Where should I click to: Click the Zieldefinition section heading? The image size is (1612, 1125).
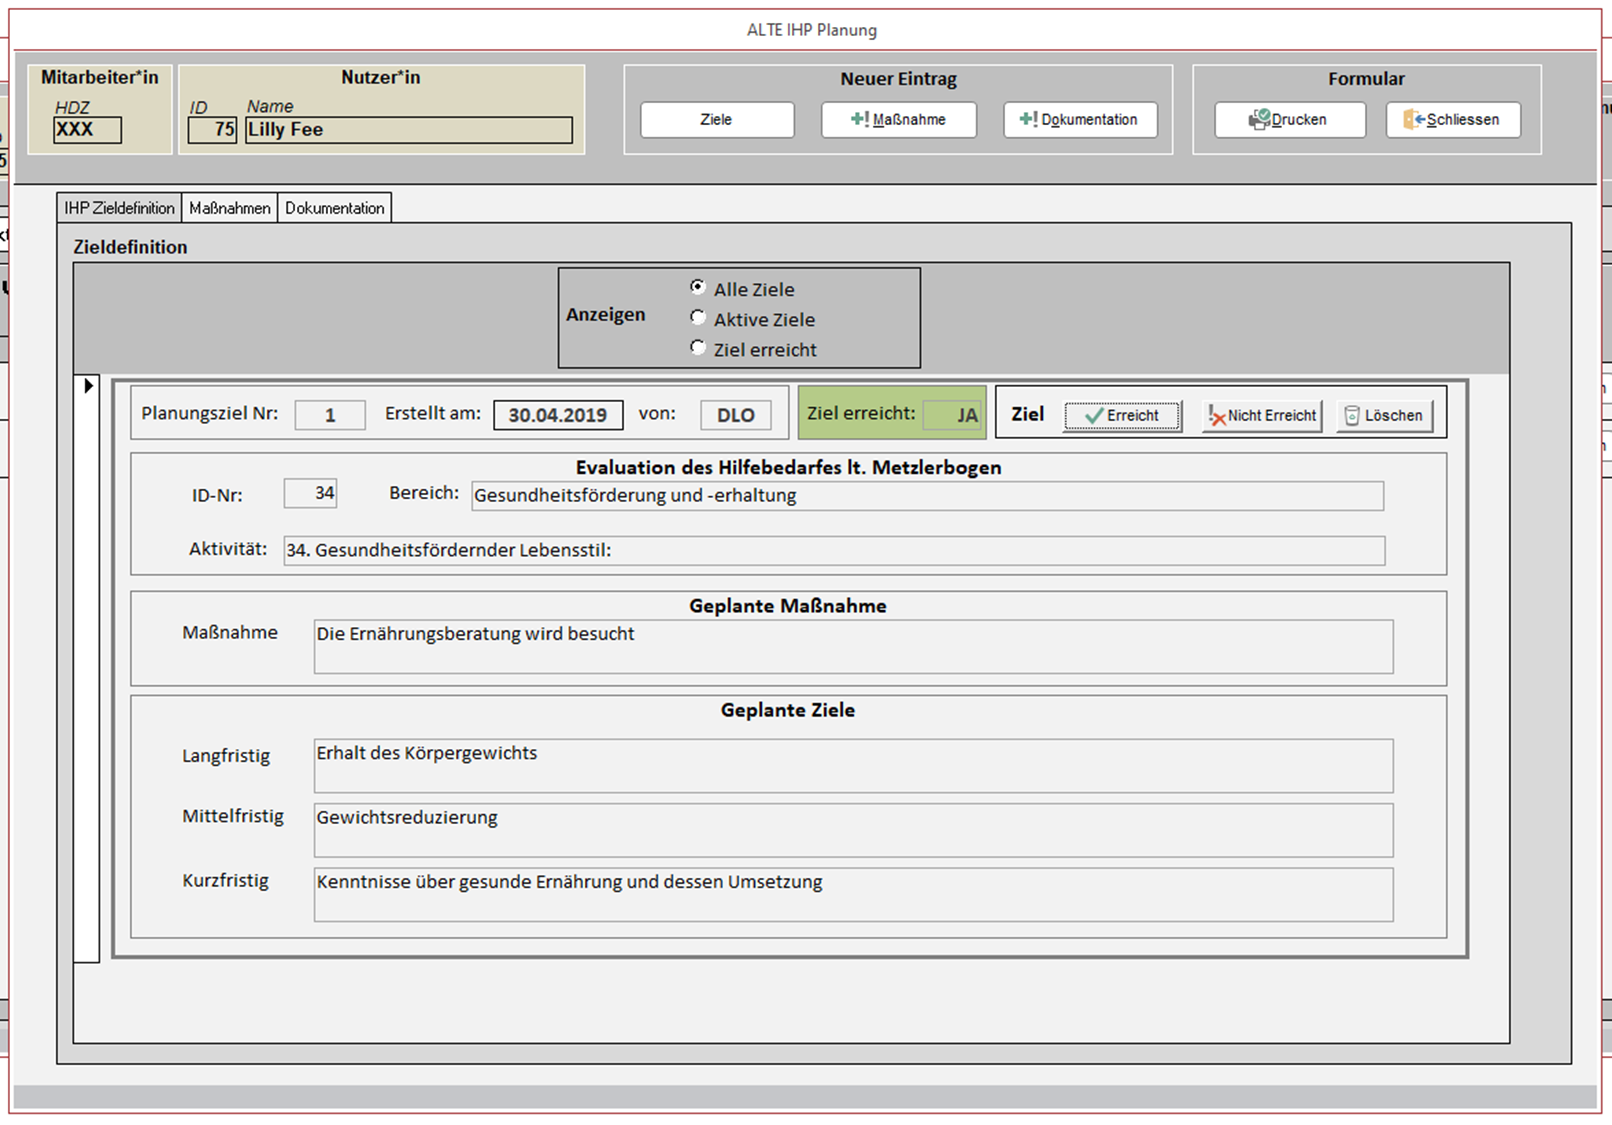tap(130, 247)
